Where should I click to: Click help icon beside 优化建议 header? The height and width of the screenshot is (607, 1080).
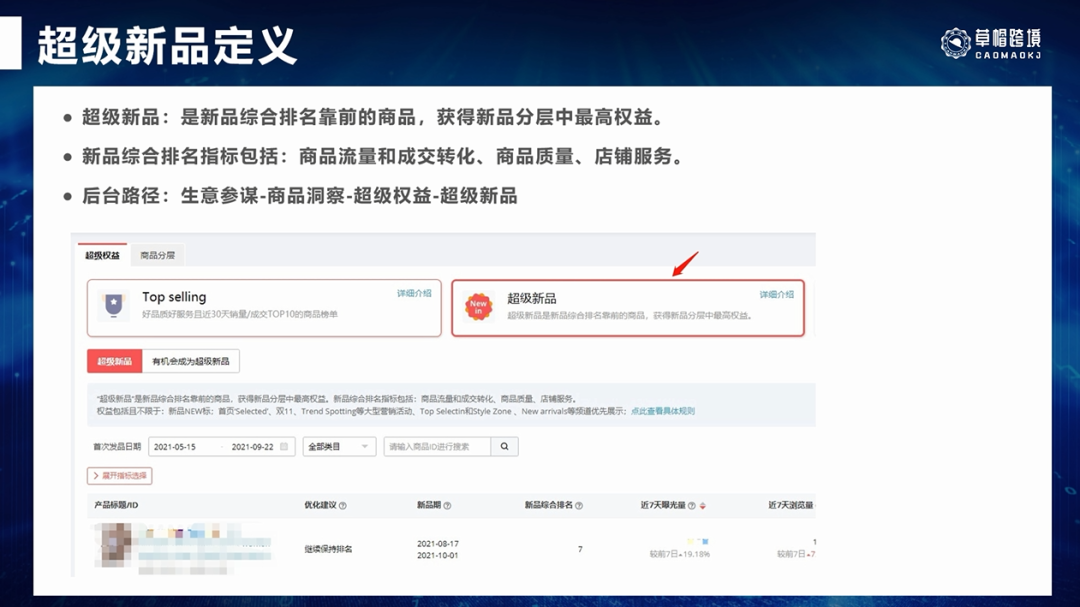pyautogui.click(x=343, y=506)
